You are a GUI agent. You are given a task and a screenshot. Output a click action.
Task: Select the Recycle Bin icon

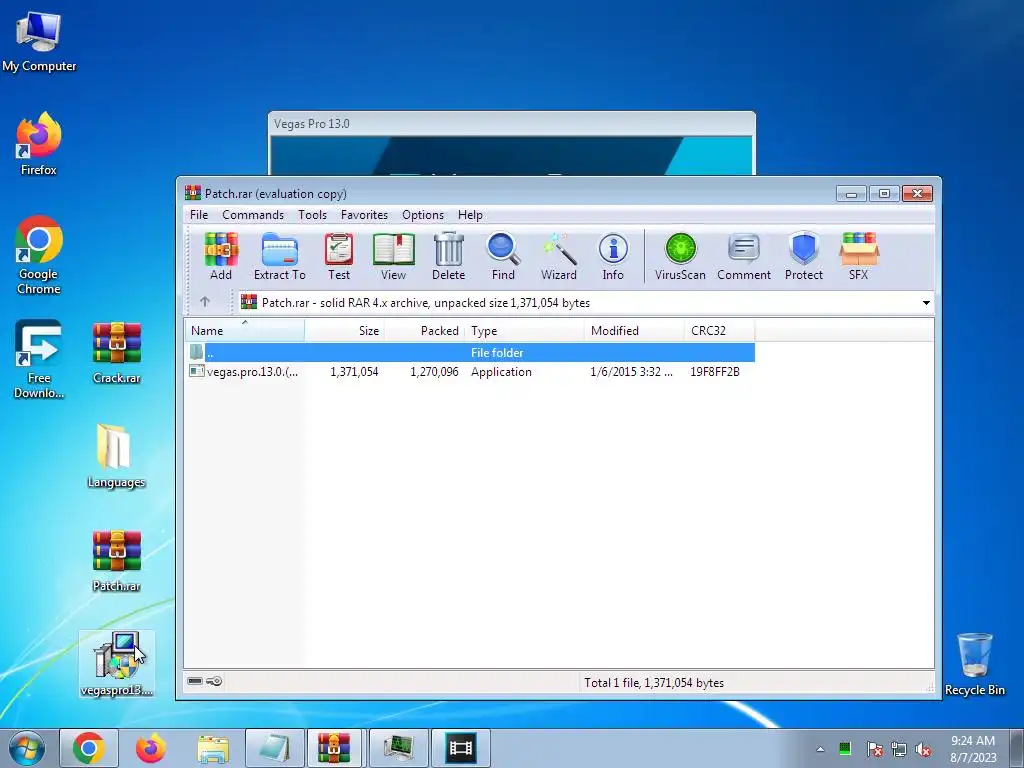pos(974,664)
